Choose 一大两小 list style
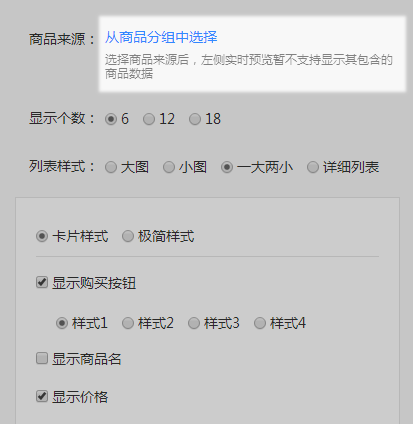 click(227, 167)
